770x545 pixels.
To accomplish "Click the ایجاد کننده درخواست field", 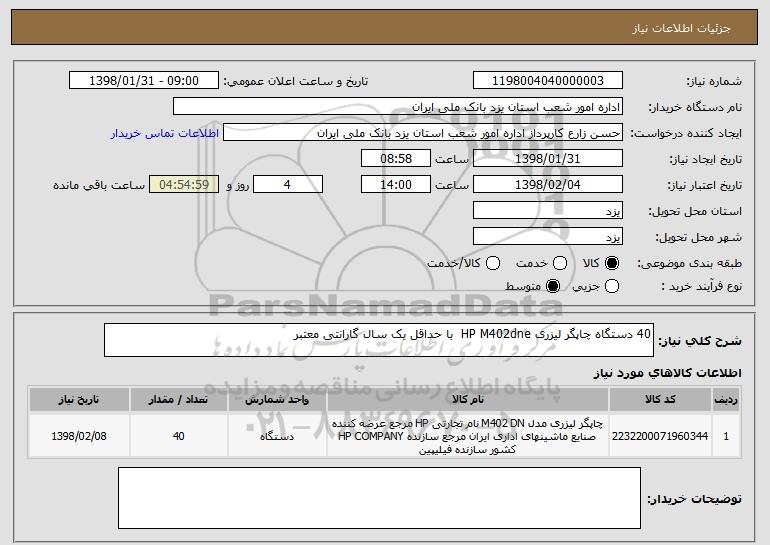I will pos(423,133).
